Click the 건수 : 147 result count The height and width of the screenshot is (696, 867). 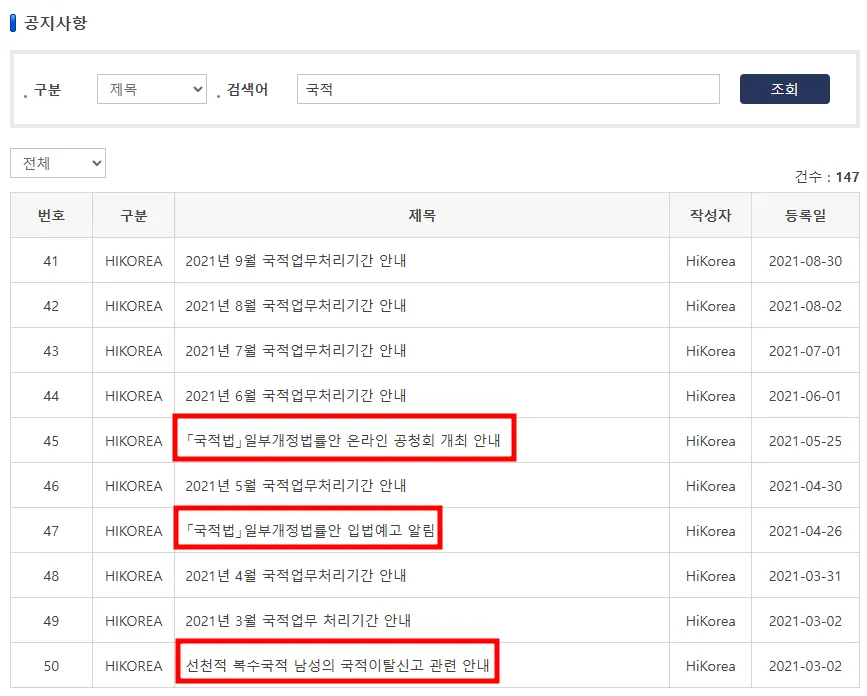tap(827, 177)
